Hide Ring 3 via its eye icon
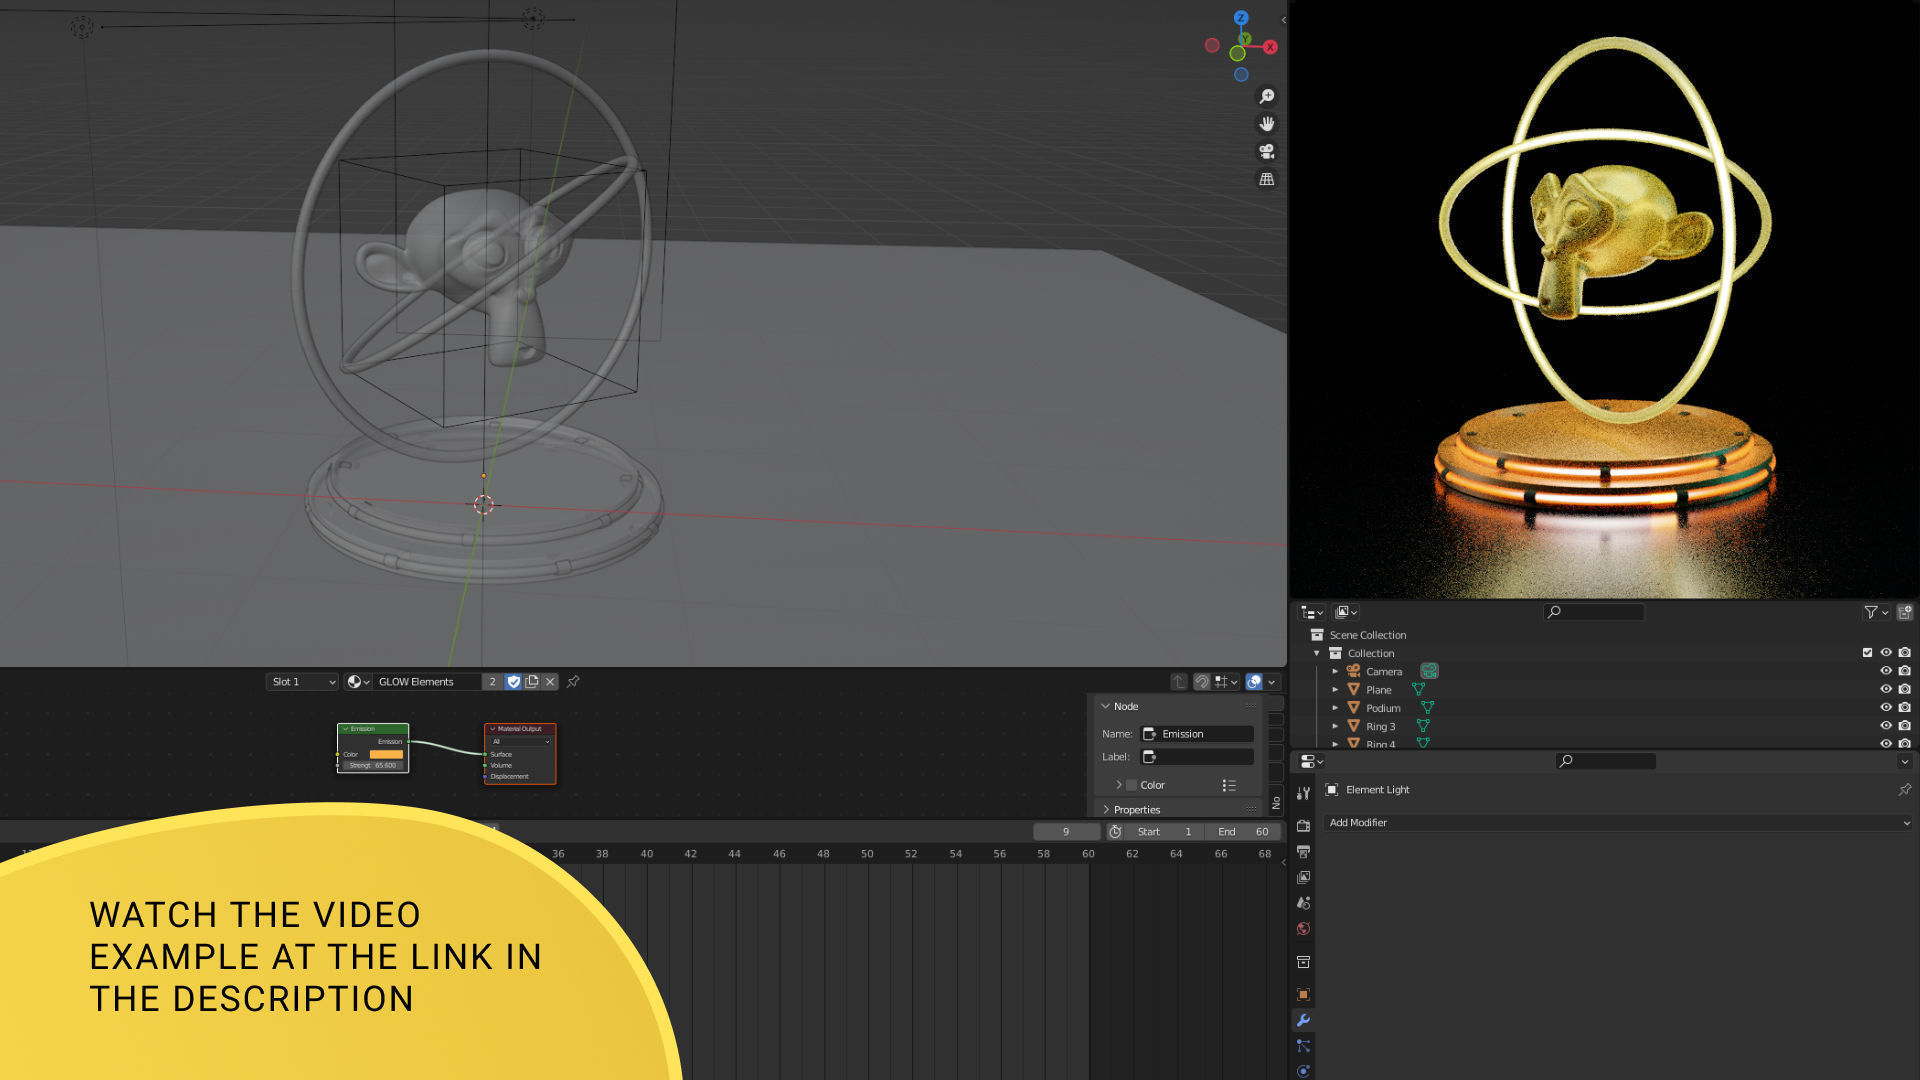The width and height of the screenshot is (1920, 1080). [1886, 726]
